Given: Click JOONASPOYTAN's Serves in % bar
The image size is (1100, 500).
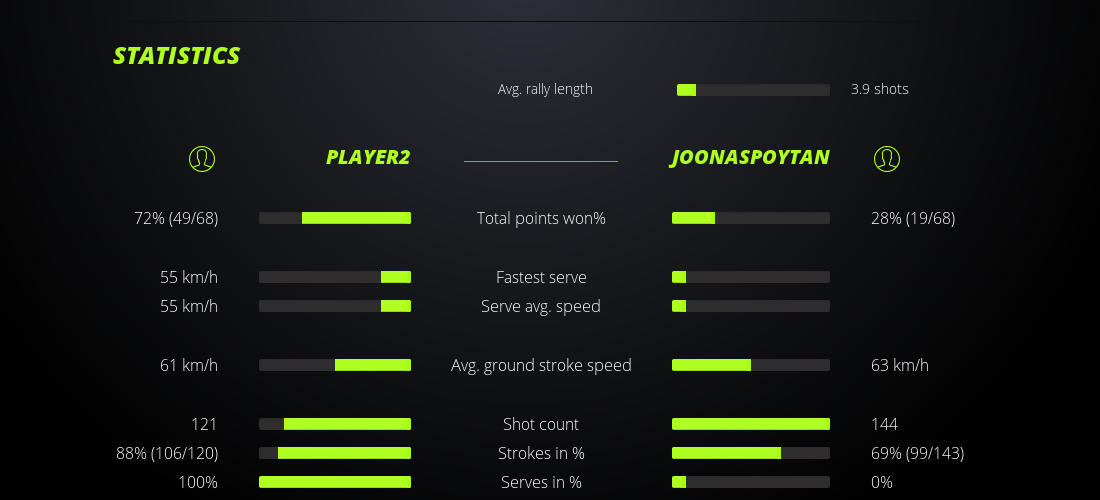Looking at the screenshot, I should [x=751, y=482].
